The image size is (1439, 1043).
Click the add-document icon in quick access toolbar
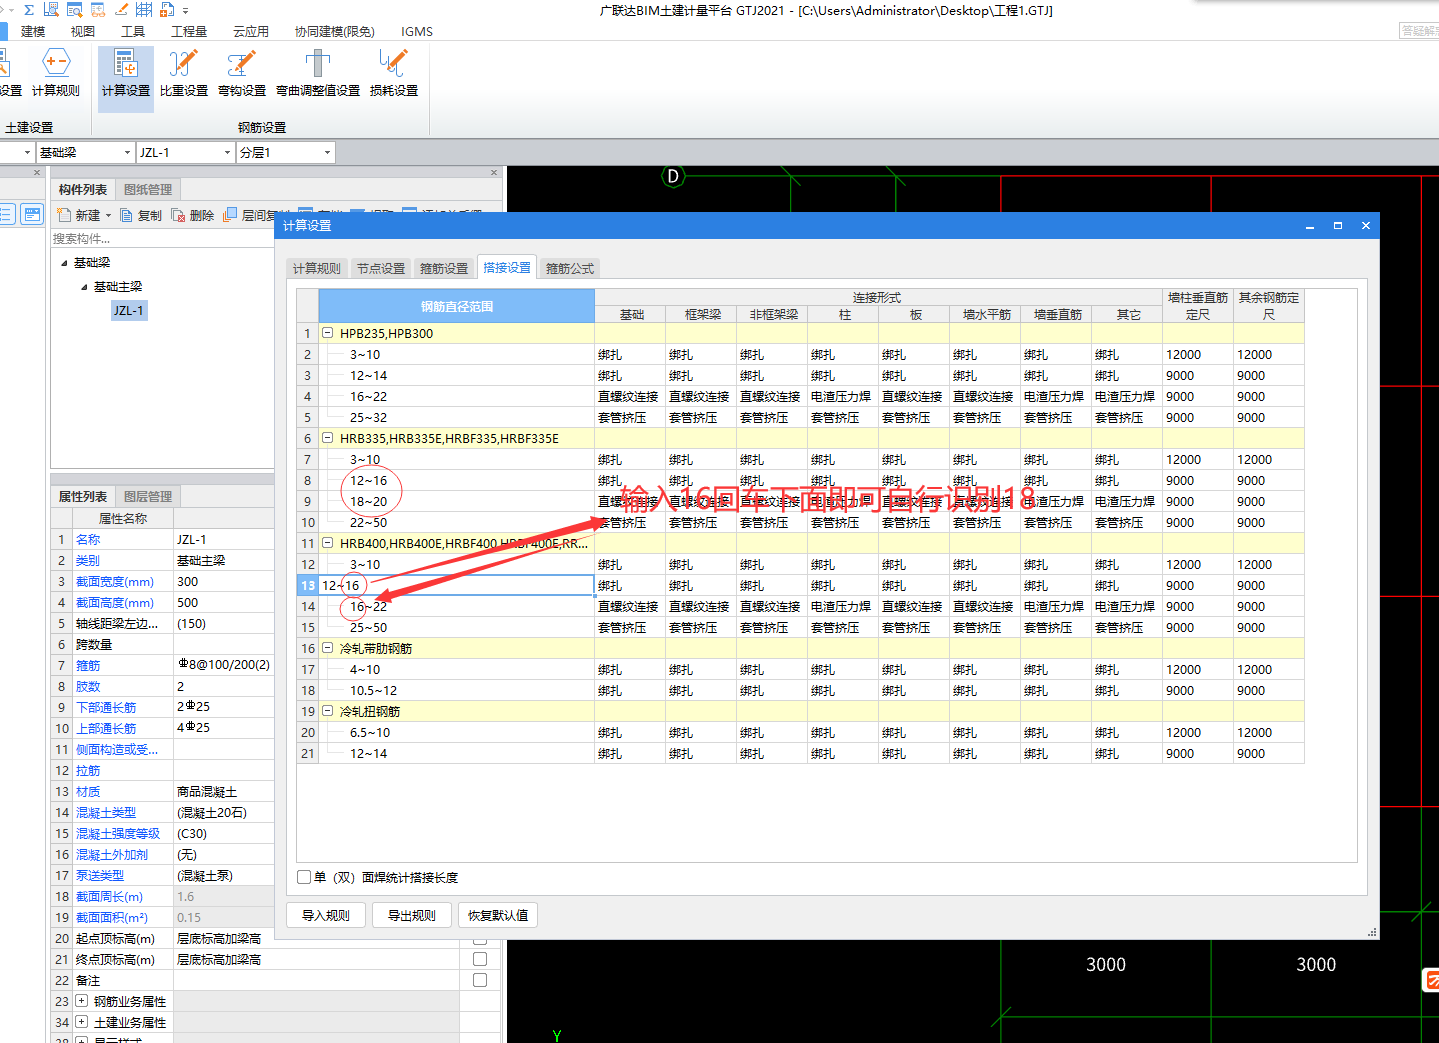[167, 9]
